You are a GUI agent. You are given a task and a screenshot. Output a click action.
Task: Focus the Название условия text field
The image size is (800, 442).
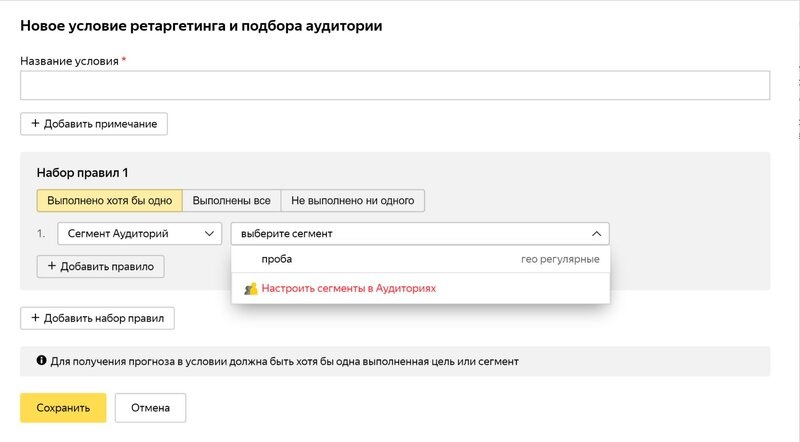click(x=395, y=86)
